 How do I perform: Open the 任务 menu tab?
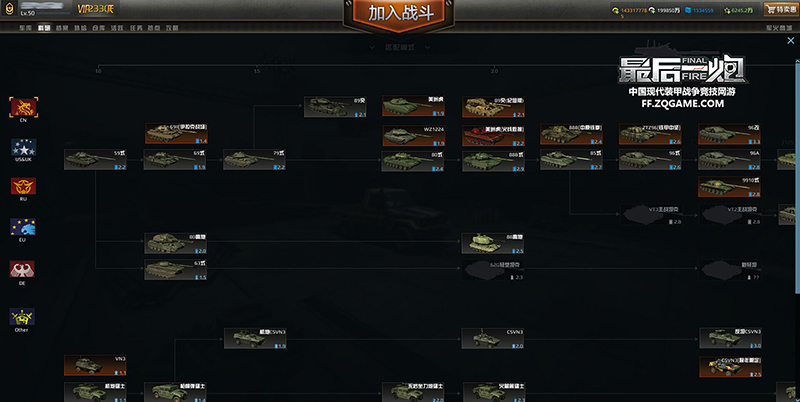pos(136,28)
